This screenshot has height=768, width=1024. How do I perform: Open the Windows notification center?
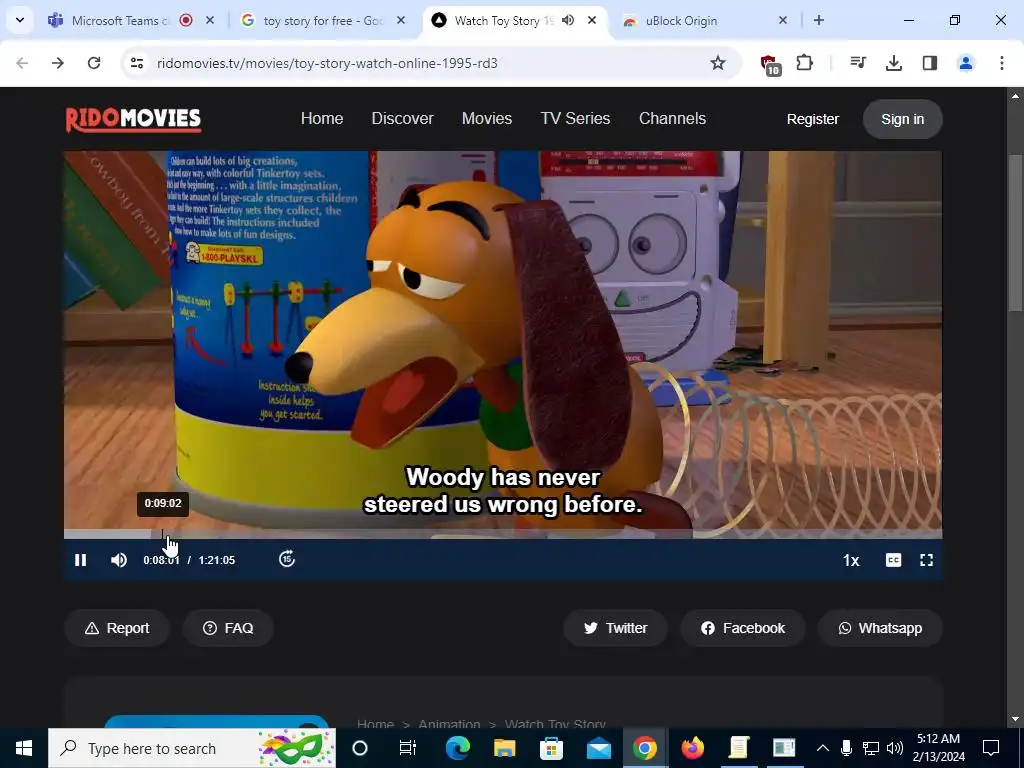click(991, 748)
